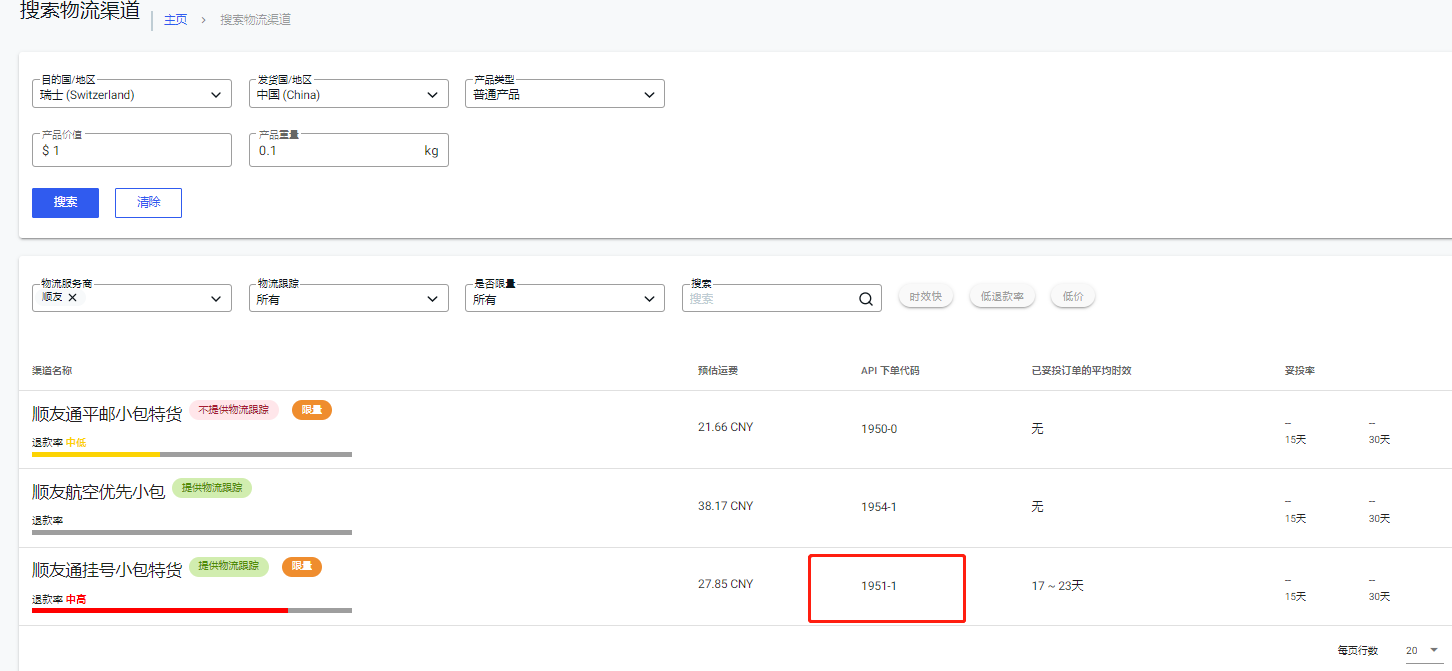Image resolution: width=1452 pixels, height=671 pixels.
Task: Click the 产品价值 input field
Action: (x=132, y=150)
